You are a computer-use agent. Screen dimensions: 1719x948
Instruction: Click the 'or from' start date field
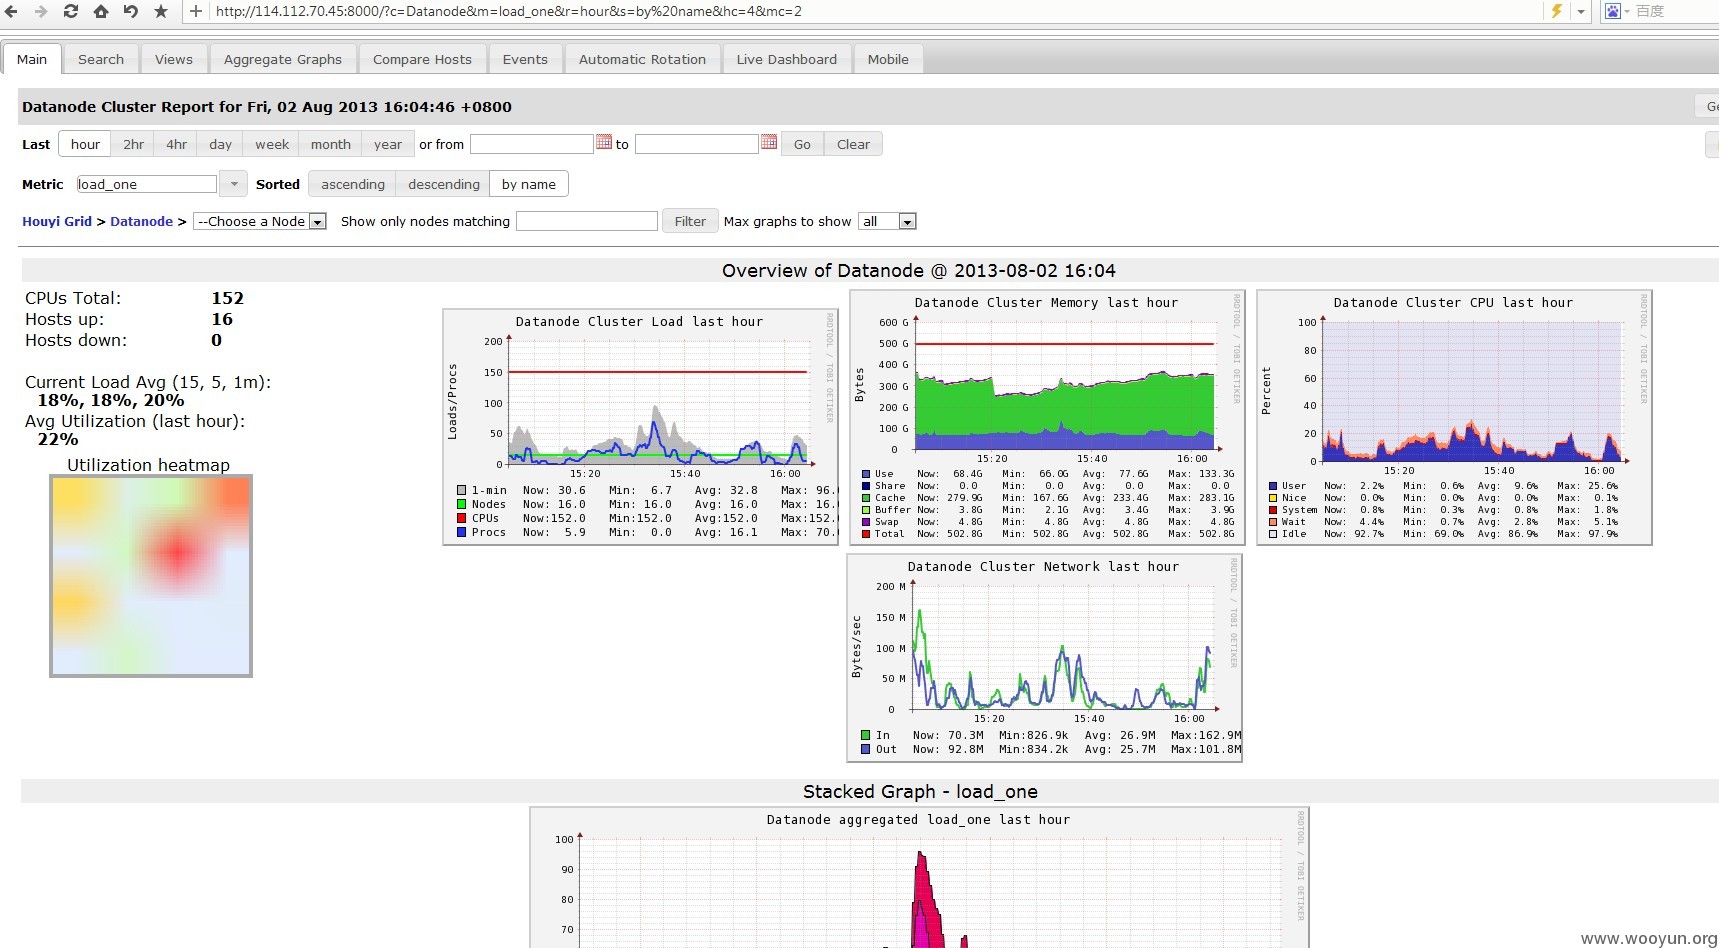click(x=532, y=144)
